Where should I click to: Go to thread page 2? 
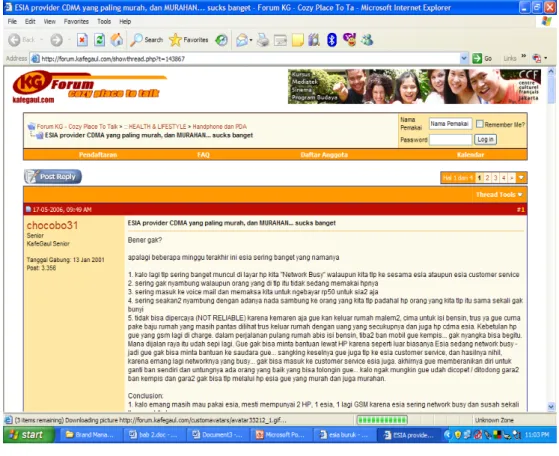point(487,178)
